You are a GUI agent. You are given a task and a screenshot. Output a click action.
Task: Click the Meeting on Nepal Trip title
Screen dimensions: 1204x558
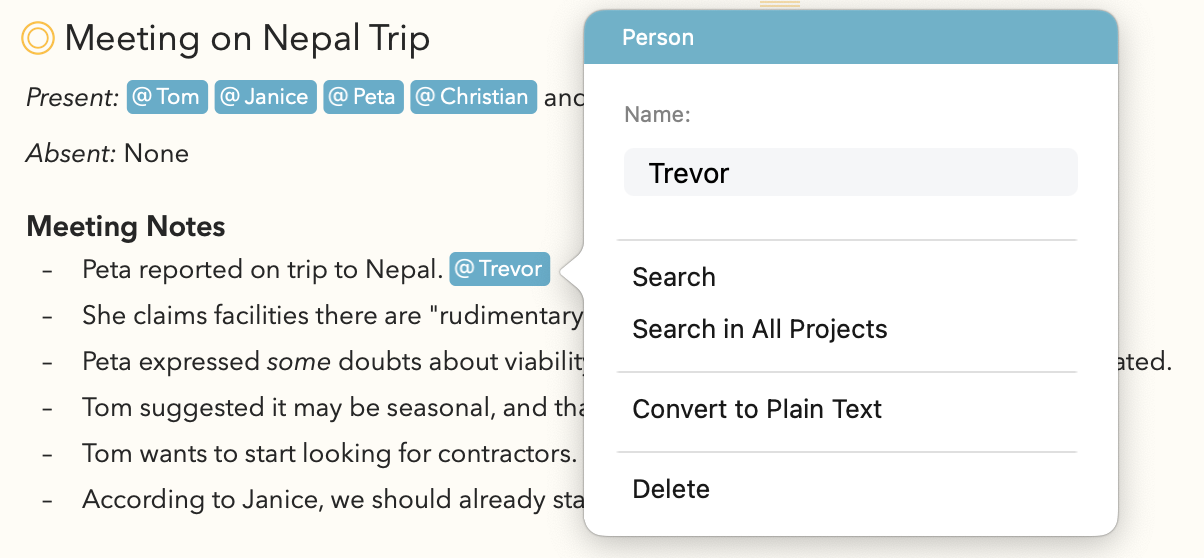point(247,39)
